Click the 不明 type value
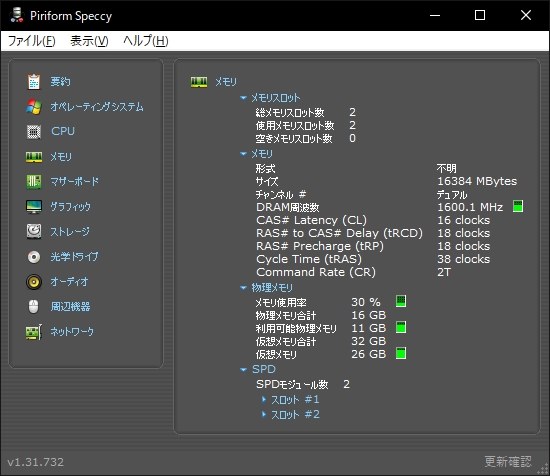This screenshot has height=476, width=550. coord(447,168)
